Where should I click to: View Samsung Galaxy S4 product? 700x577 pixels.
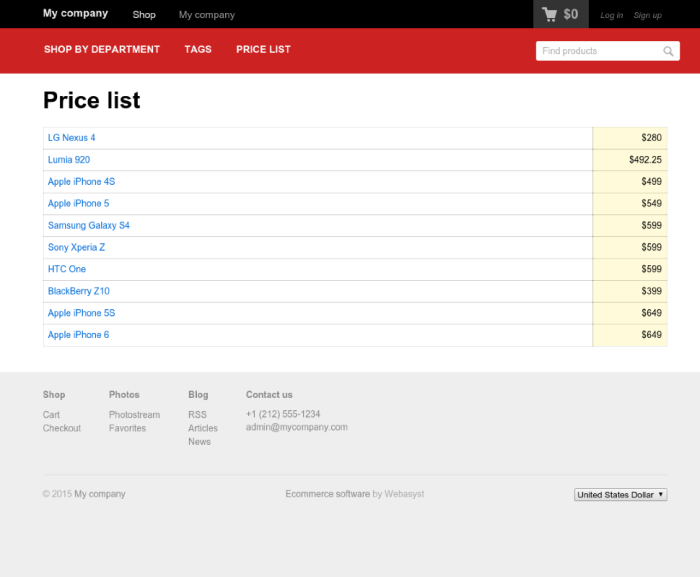[x=89, y=225]
